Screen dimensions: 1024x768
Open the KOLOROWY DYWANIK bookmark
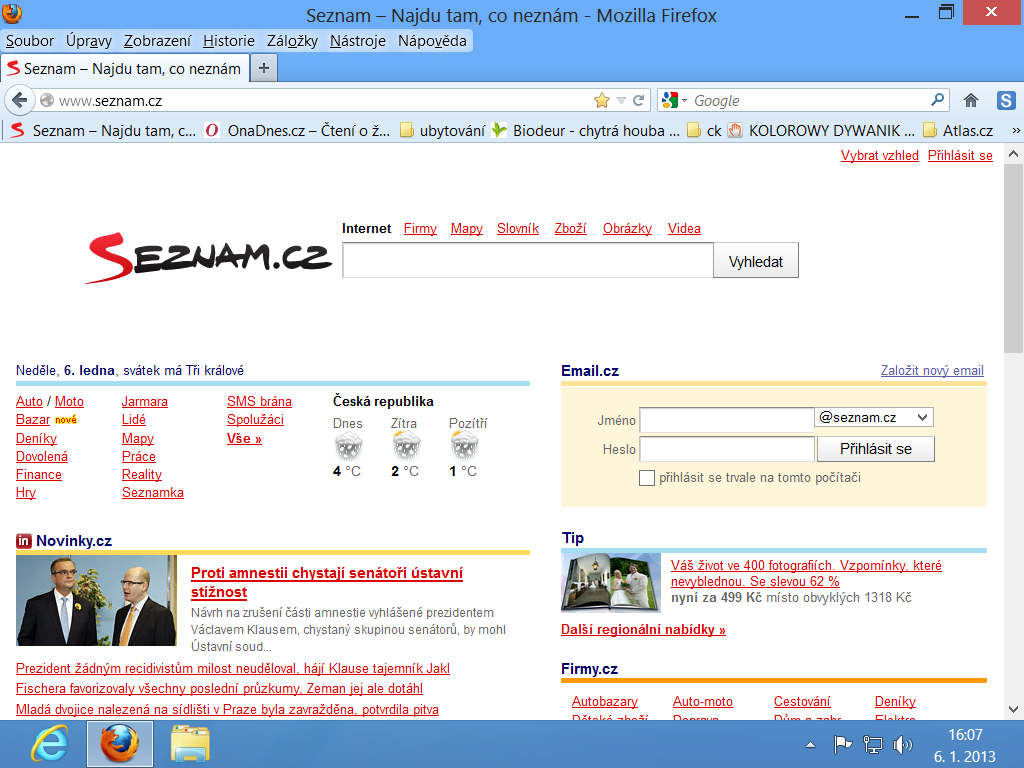point(821,131)
